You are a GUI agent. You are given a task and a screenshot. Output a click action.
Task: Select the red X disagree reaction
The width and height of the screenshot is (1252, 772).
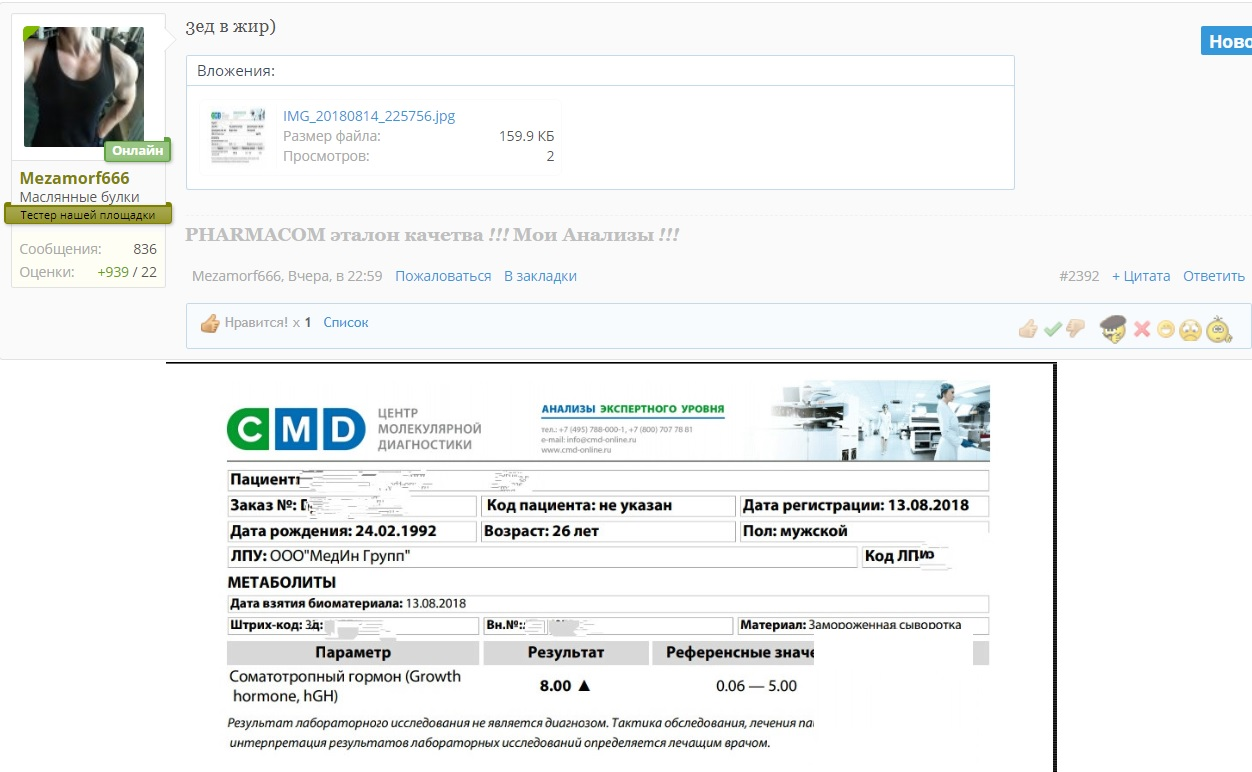1141,328
